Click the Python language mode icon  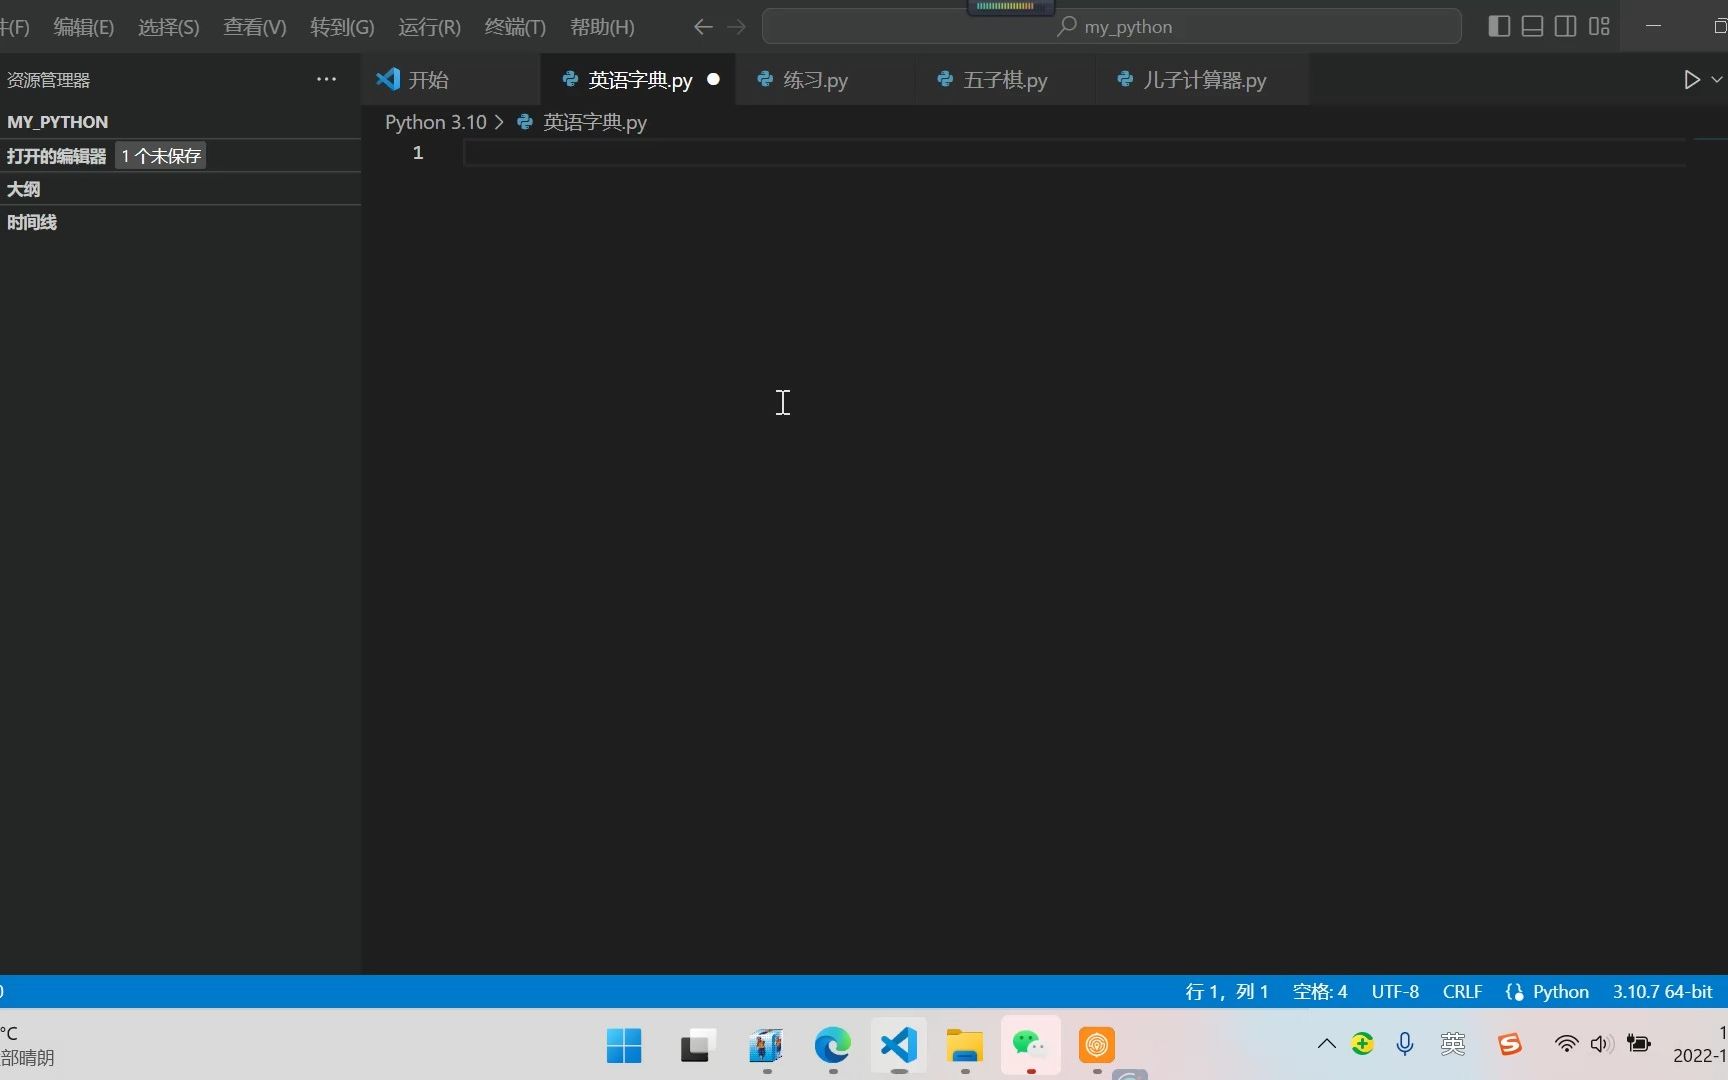1516,991
